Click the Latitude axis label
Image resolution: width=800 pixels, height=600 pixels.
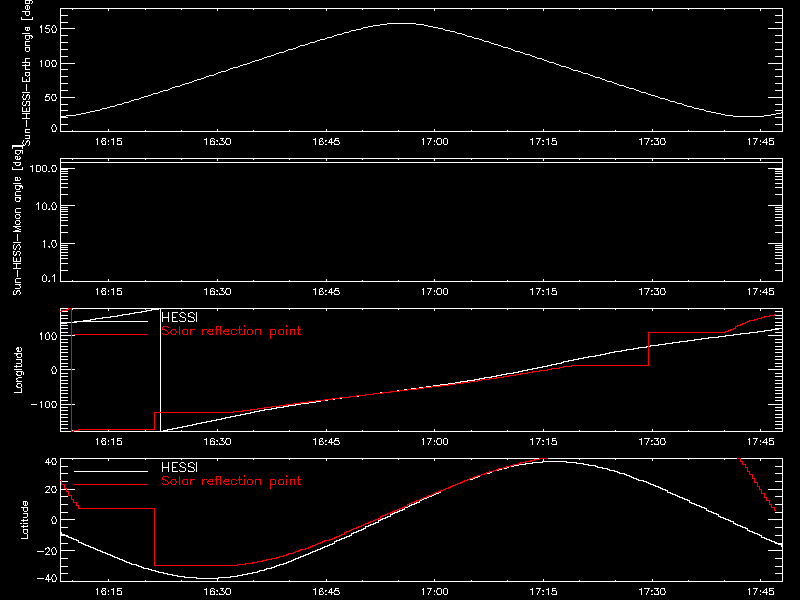[x=24, y=520]
